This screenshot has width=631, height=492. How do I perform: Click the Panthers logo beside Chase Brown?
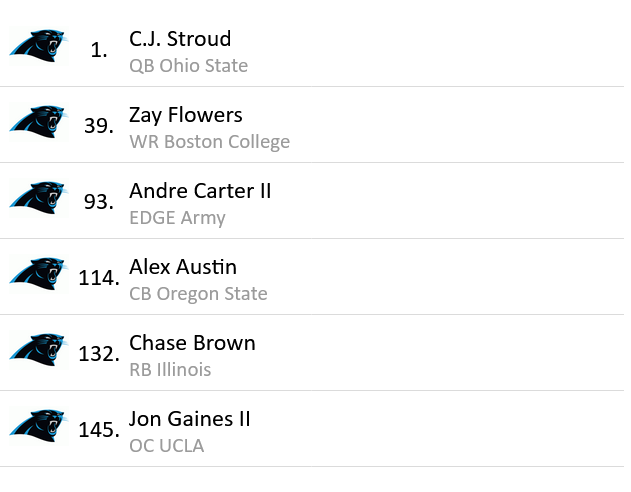point(39,350)
